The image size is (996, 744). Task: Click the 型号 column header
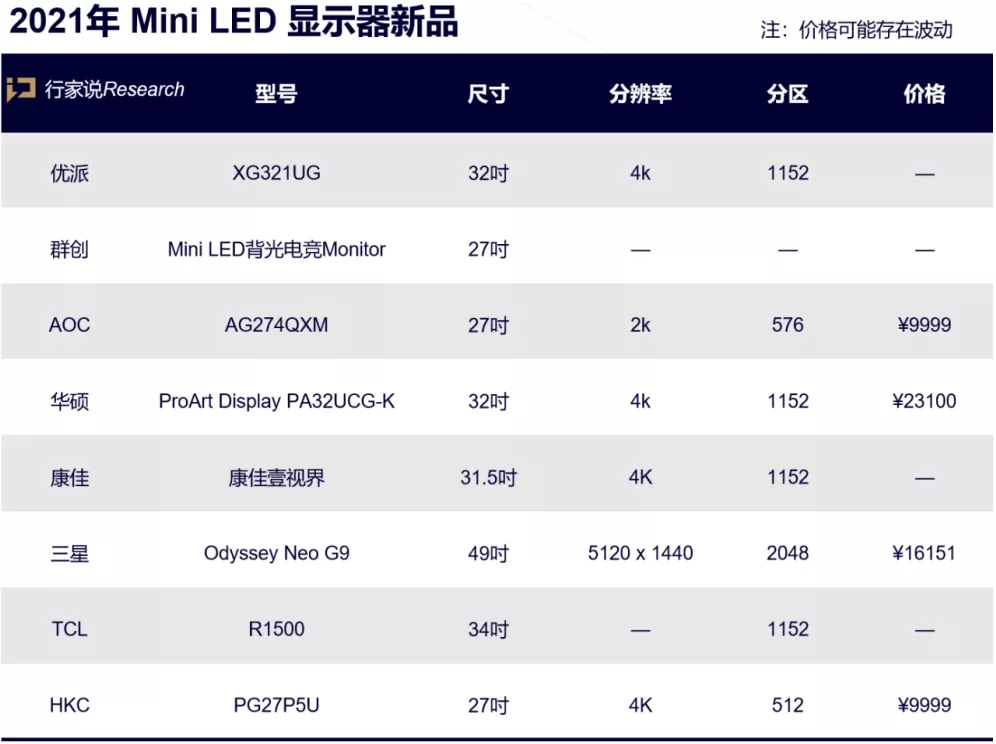(276, 94)
